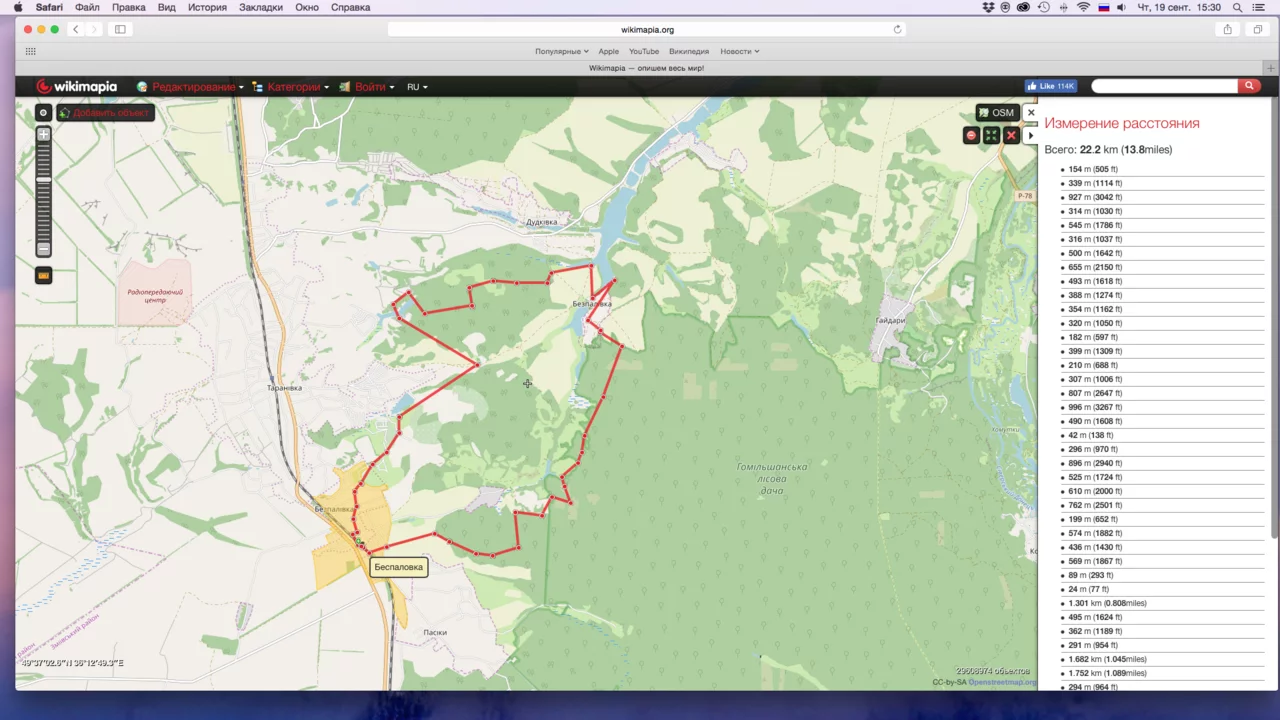Screen dimensions: 1280x720
Task: Expand the Новости bookmarks folder
Action: click(x=740, y=51)
